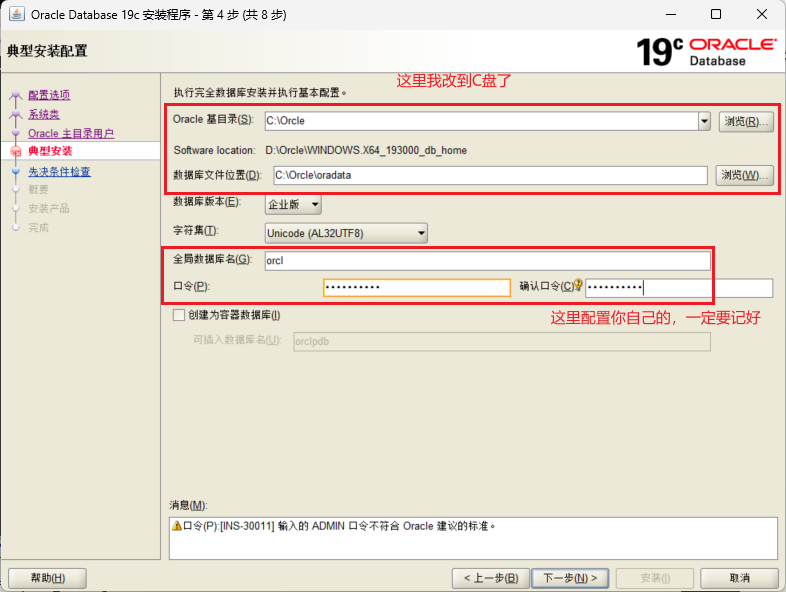Go to 系统类 step in sidebar

click(x=44, y=114)
